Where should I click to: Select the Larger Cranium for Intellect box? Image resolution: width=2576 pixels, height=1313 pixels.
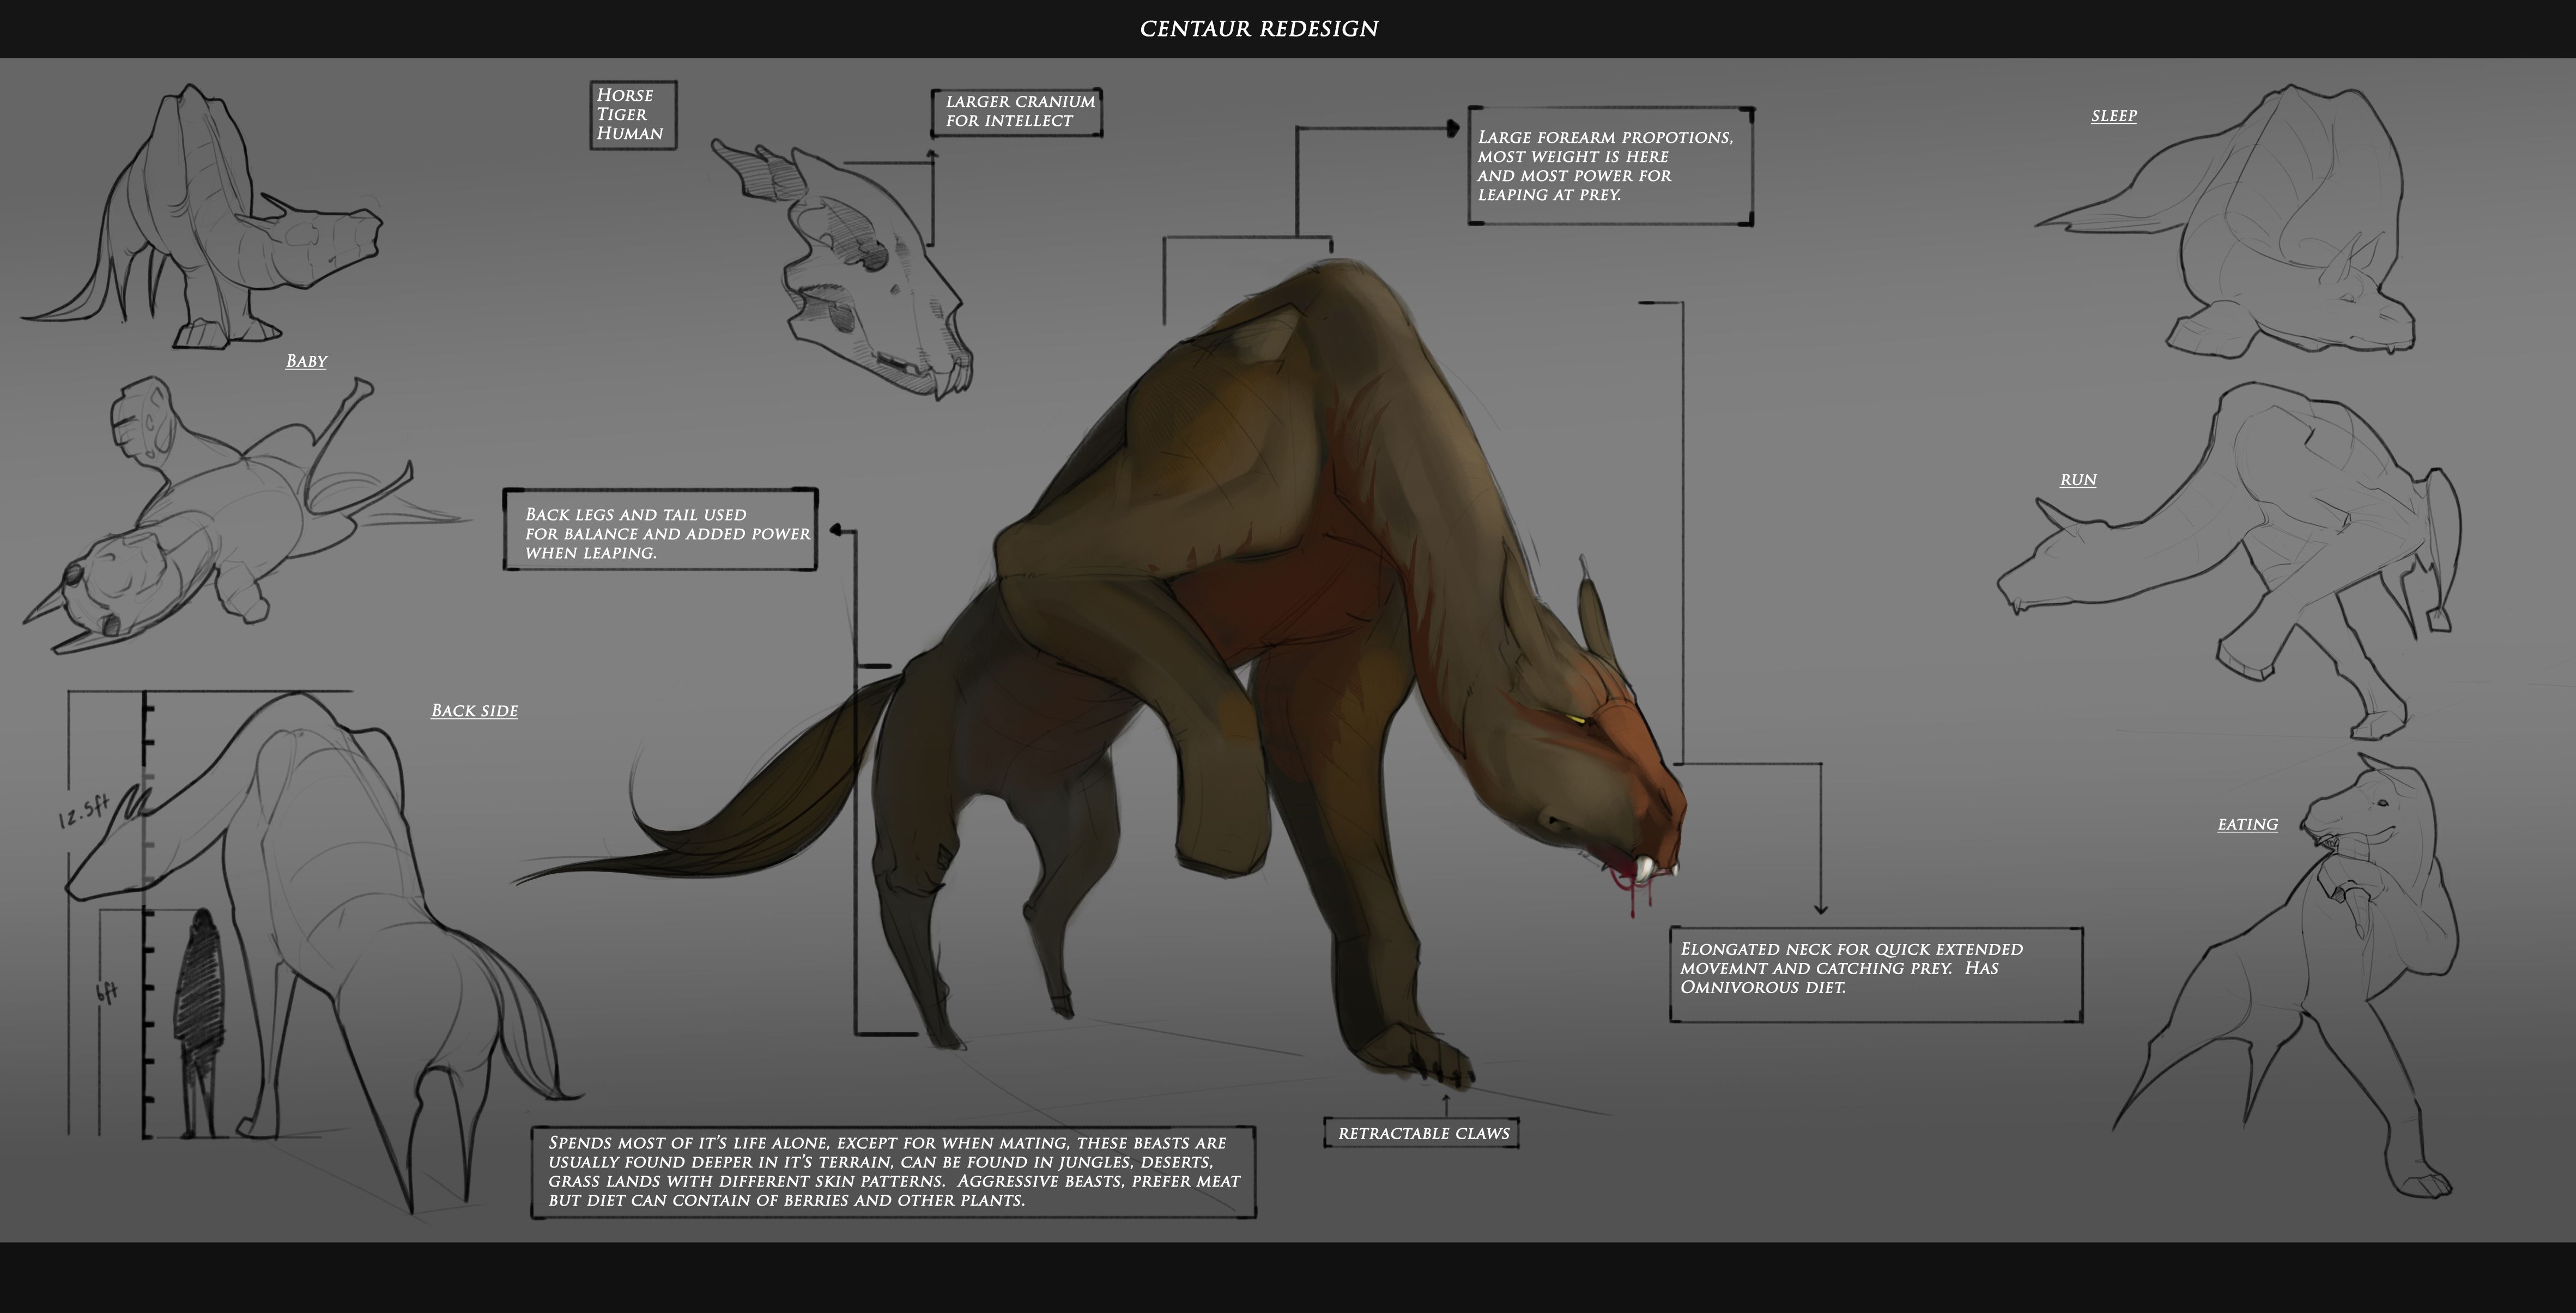pyautogui.click(x=1016, y=112)
